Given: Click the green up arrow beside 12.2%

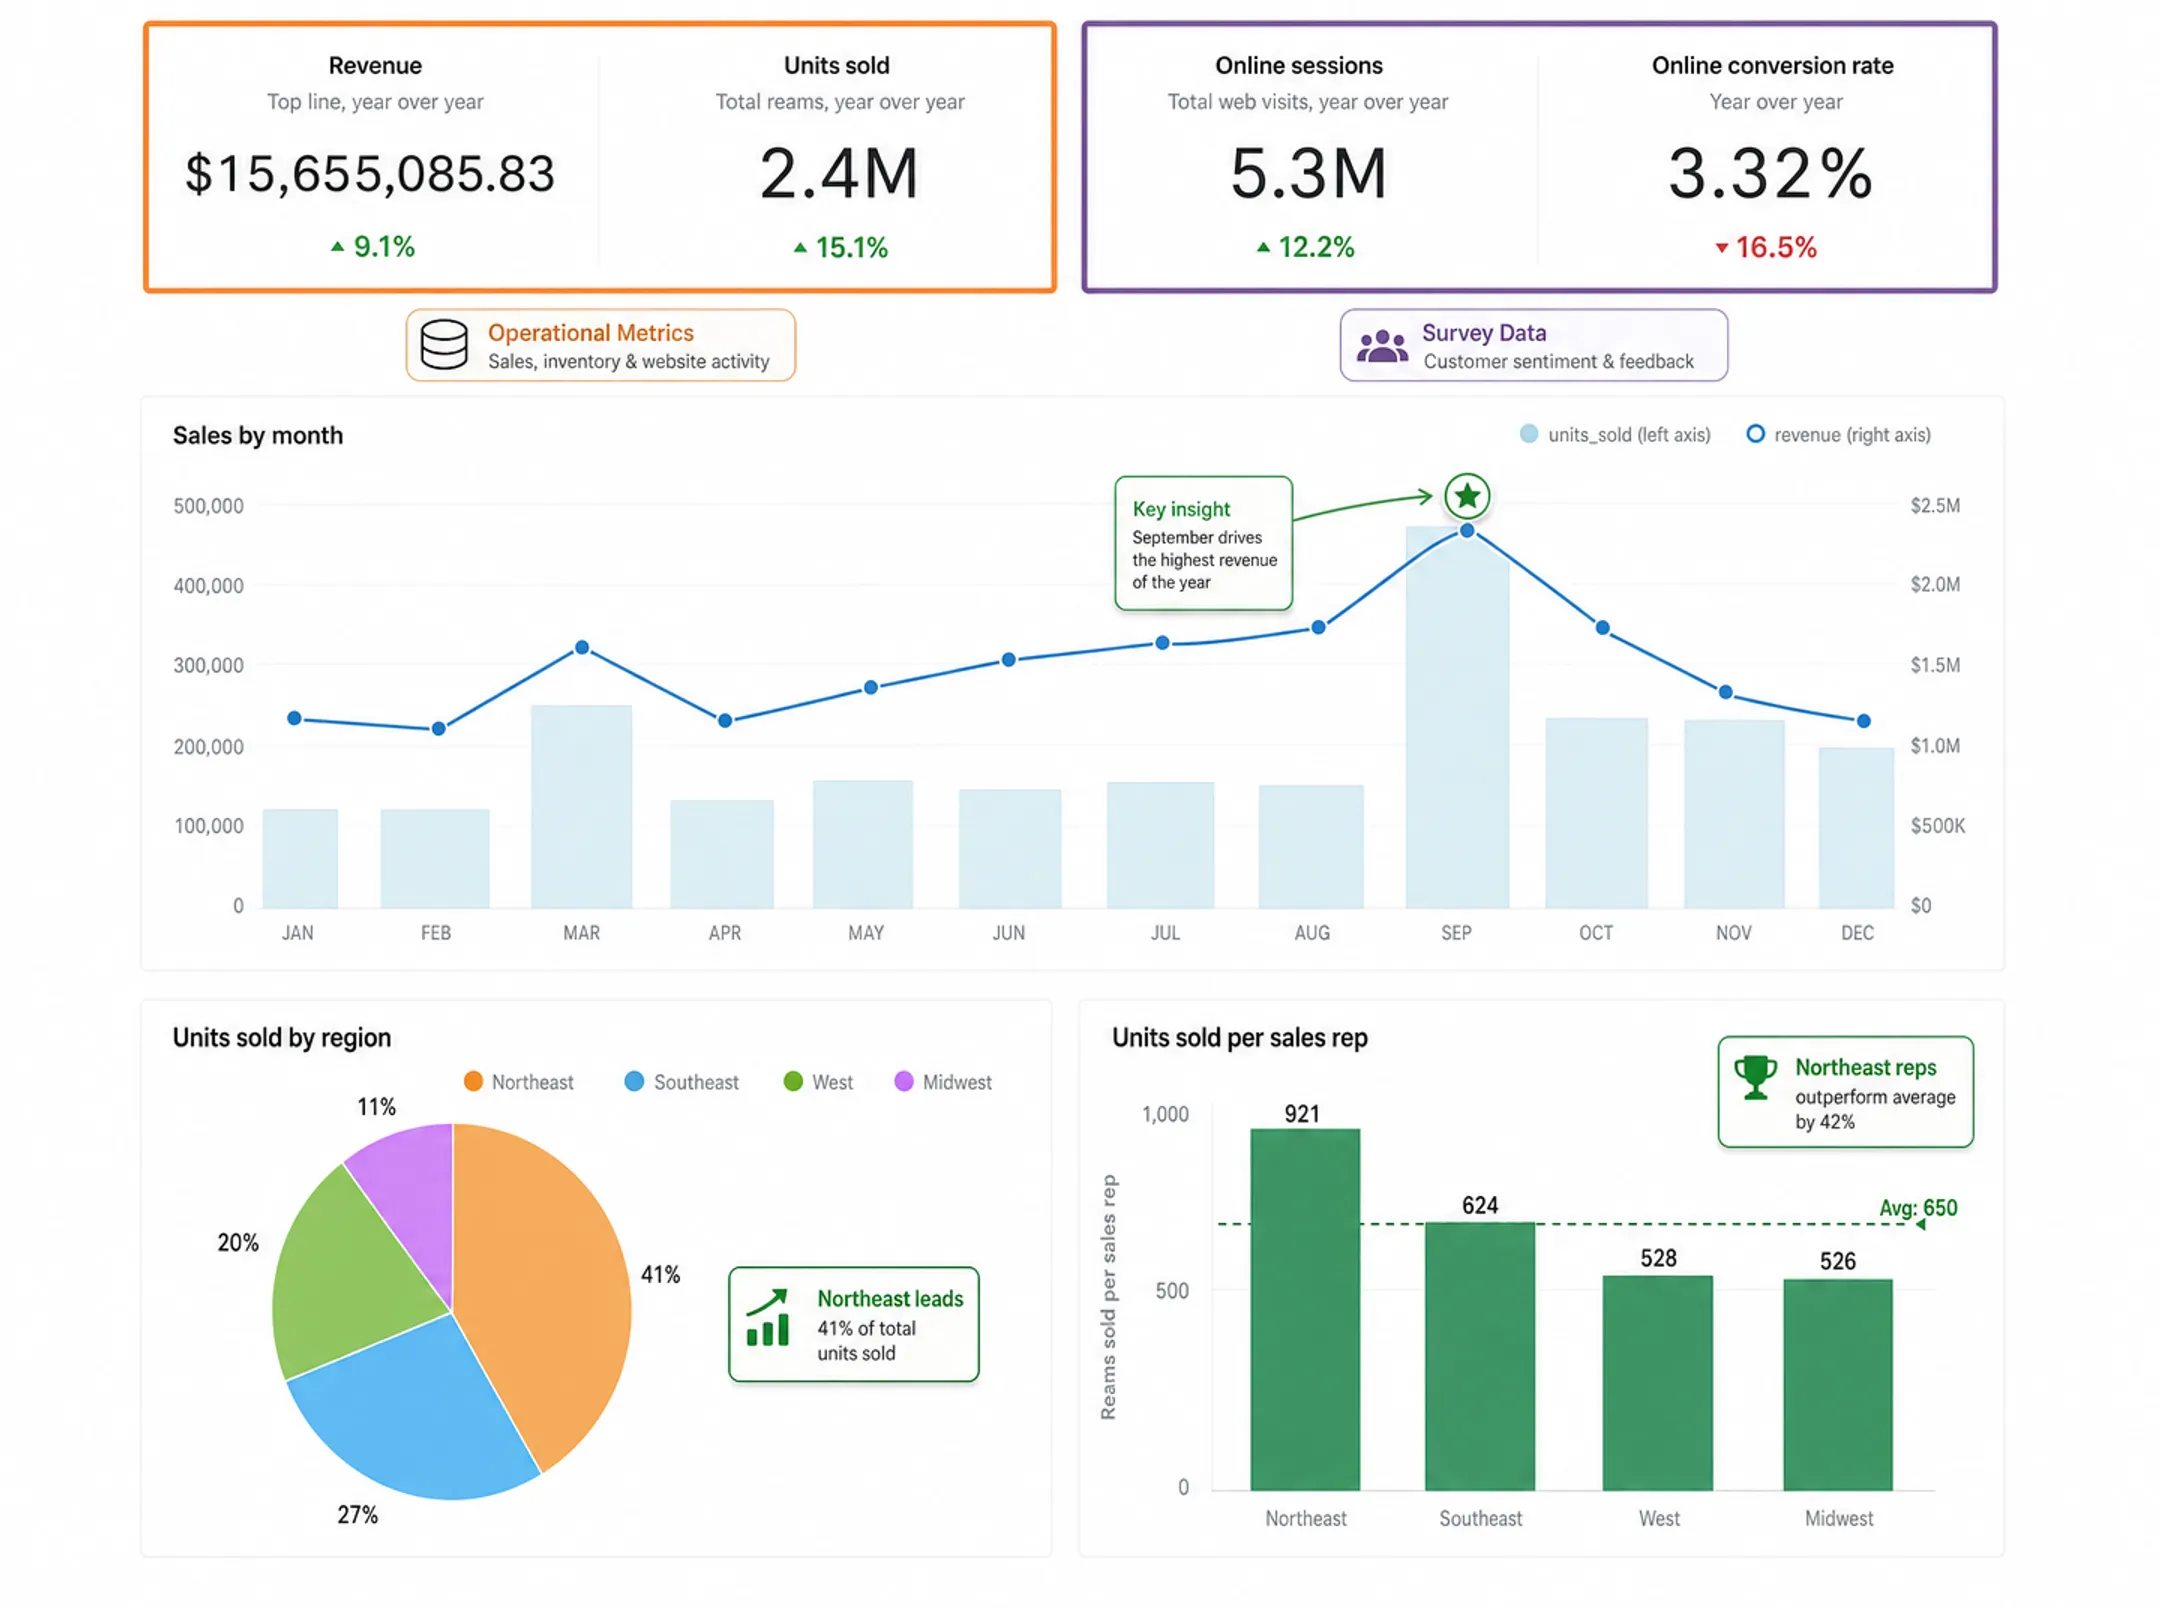Looking at the screenshot, I should pyautogui.click(x=1263, y=247).
